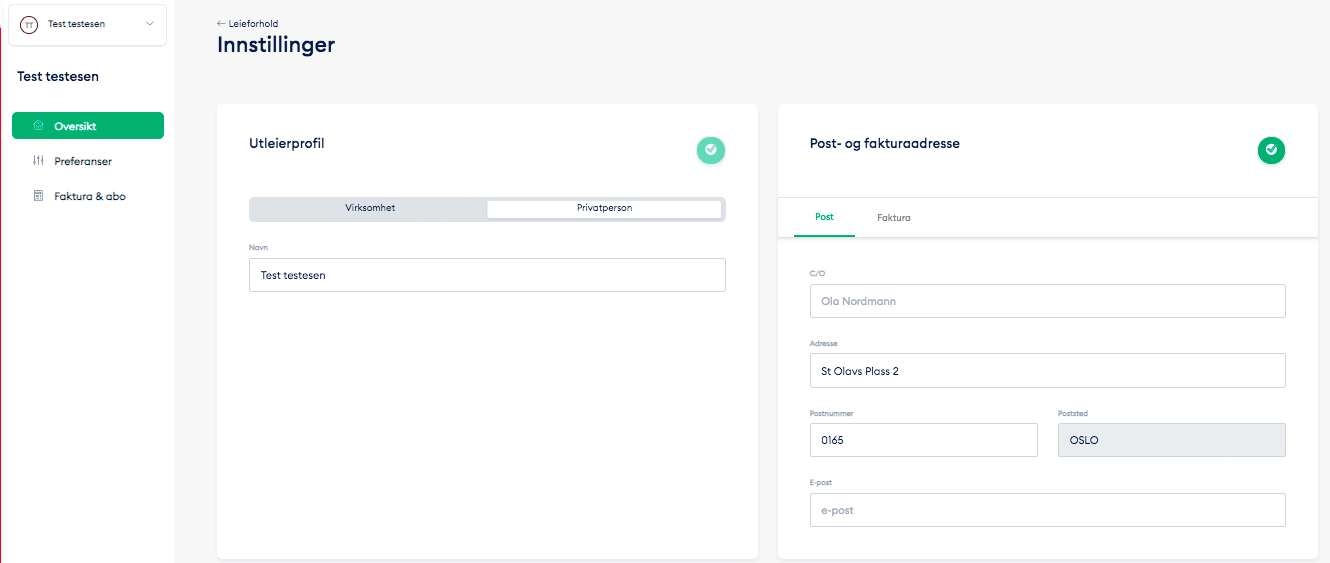Open Preferanser in the sidebar
The width and height of the screenshot is (1330, 563).
83,161
